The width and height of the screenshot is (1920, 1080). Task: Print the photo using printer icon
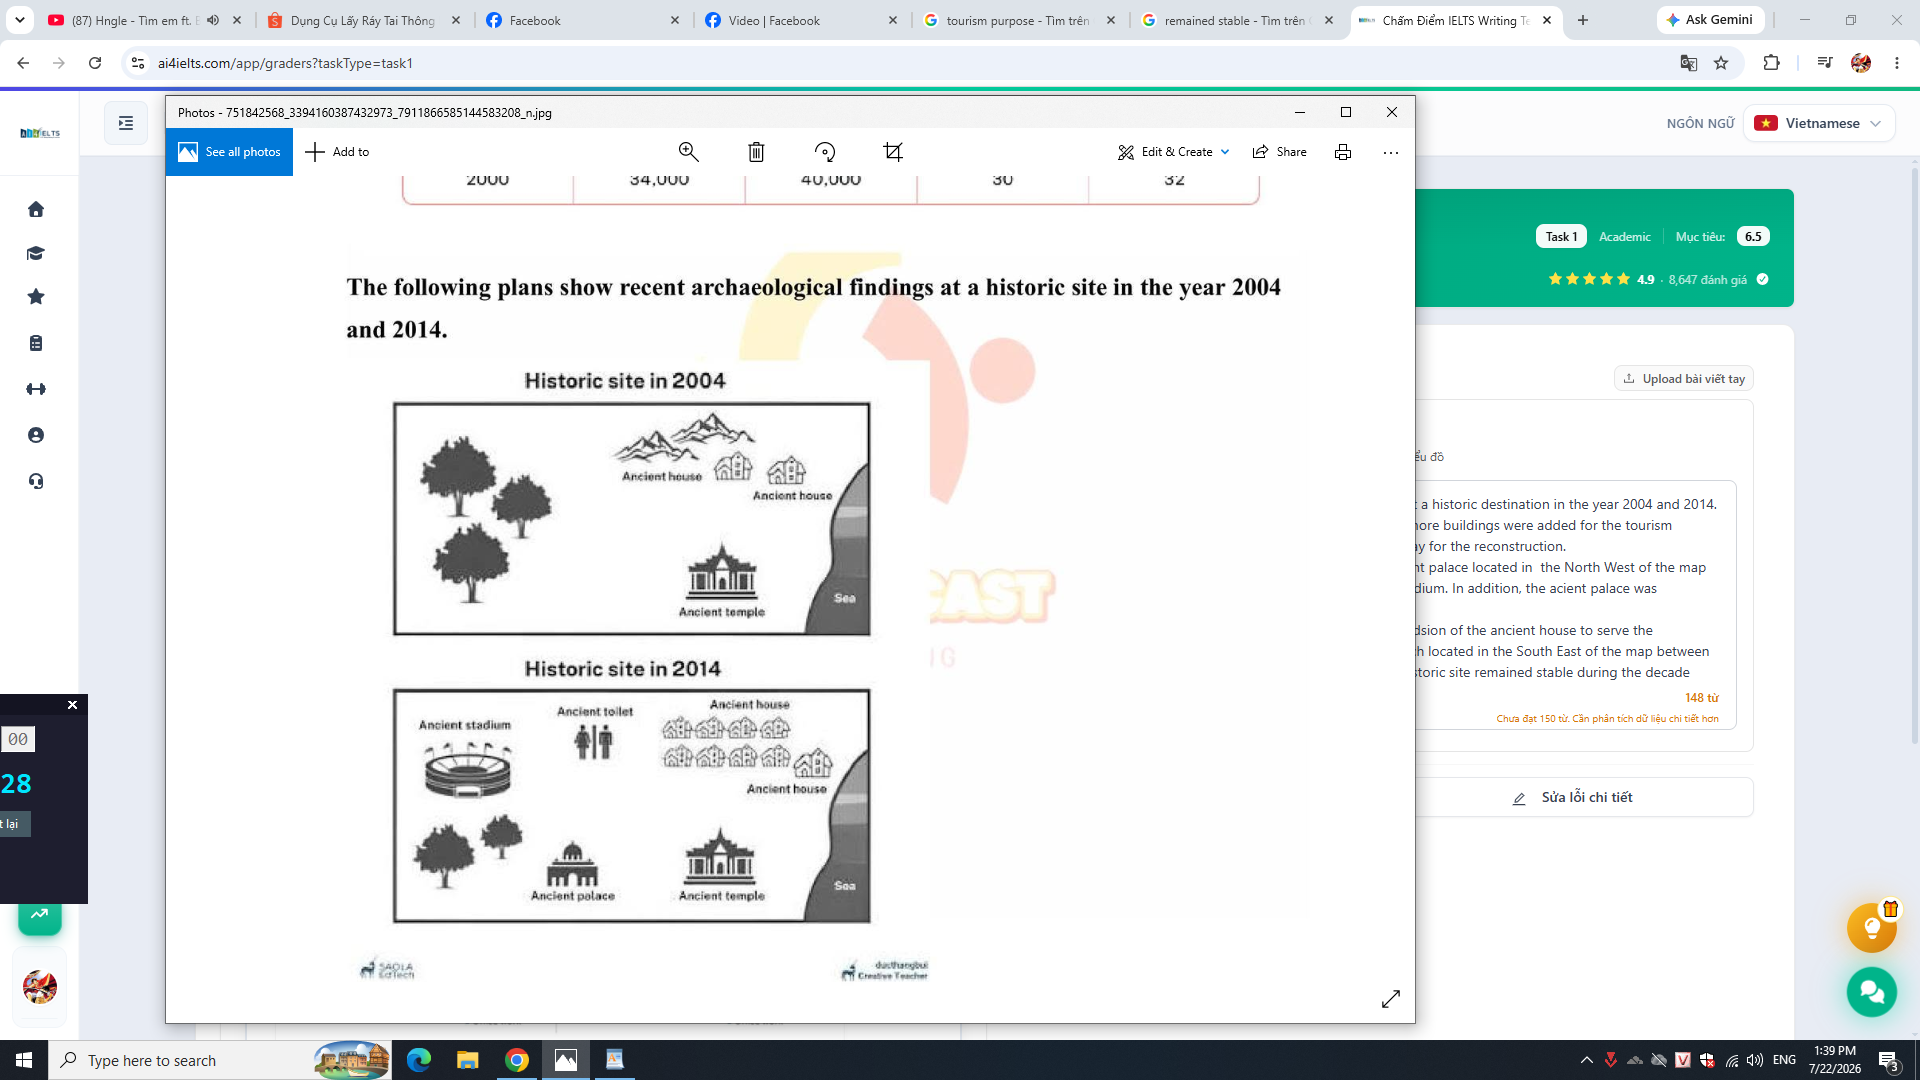click(x=1343, y=152)
